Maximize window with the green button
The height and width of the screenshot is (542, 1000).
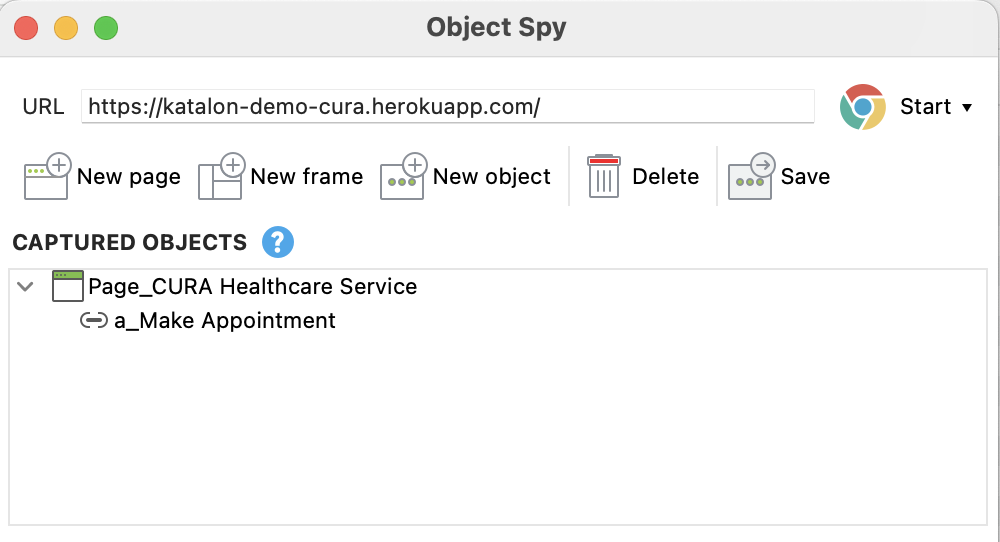[106, 28]
